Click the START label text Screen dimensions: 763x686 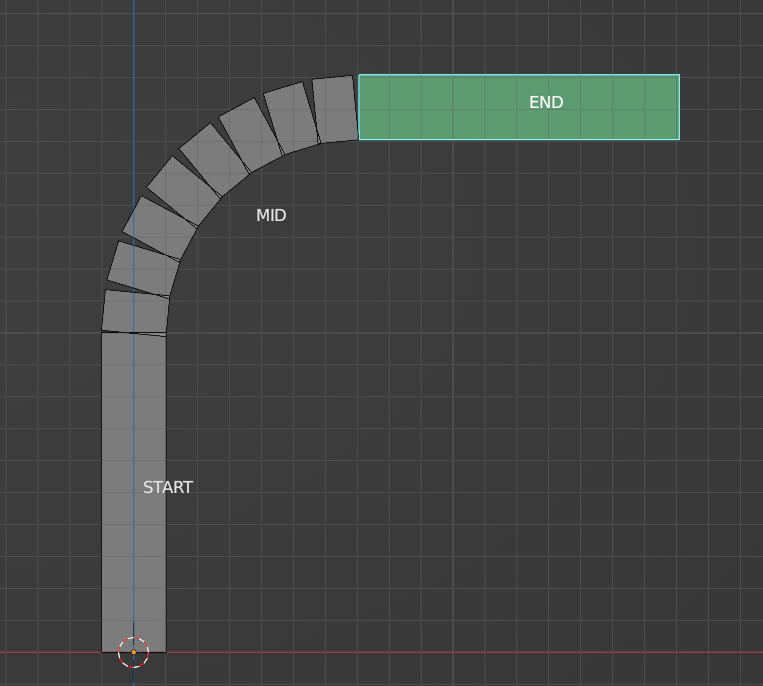click(168, 487)
